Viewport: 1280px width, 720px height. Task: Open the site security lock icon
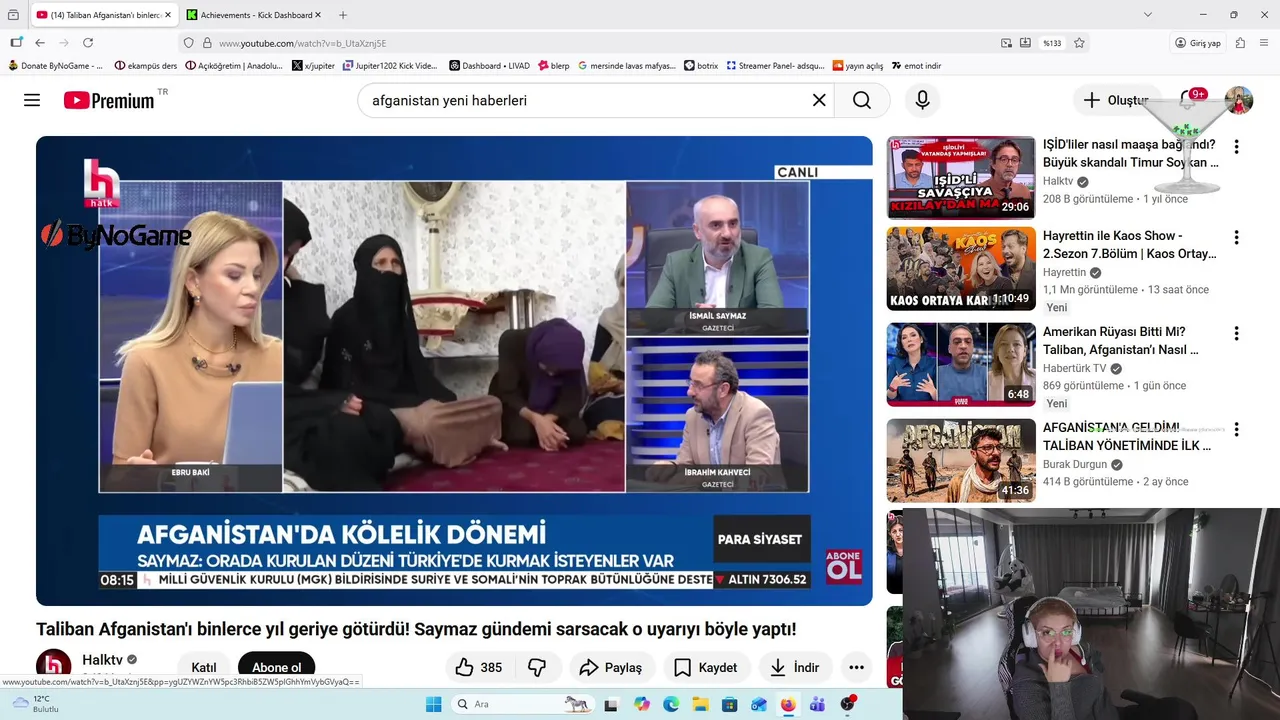(207, 43)
